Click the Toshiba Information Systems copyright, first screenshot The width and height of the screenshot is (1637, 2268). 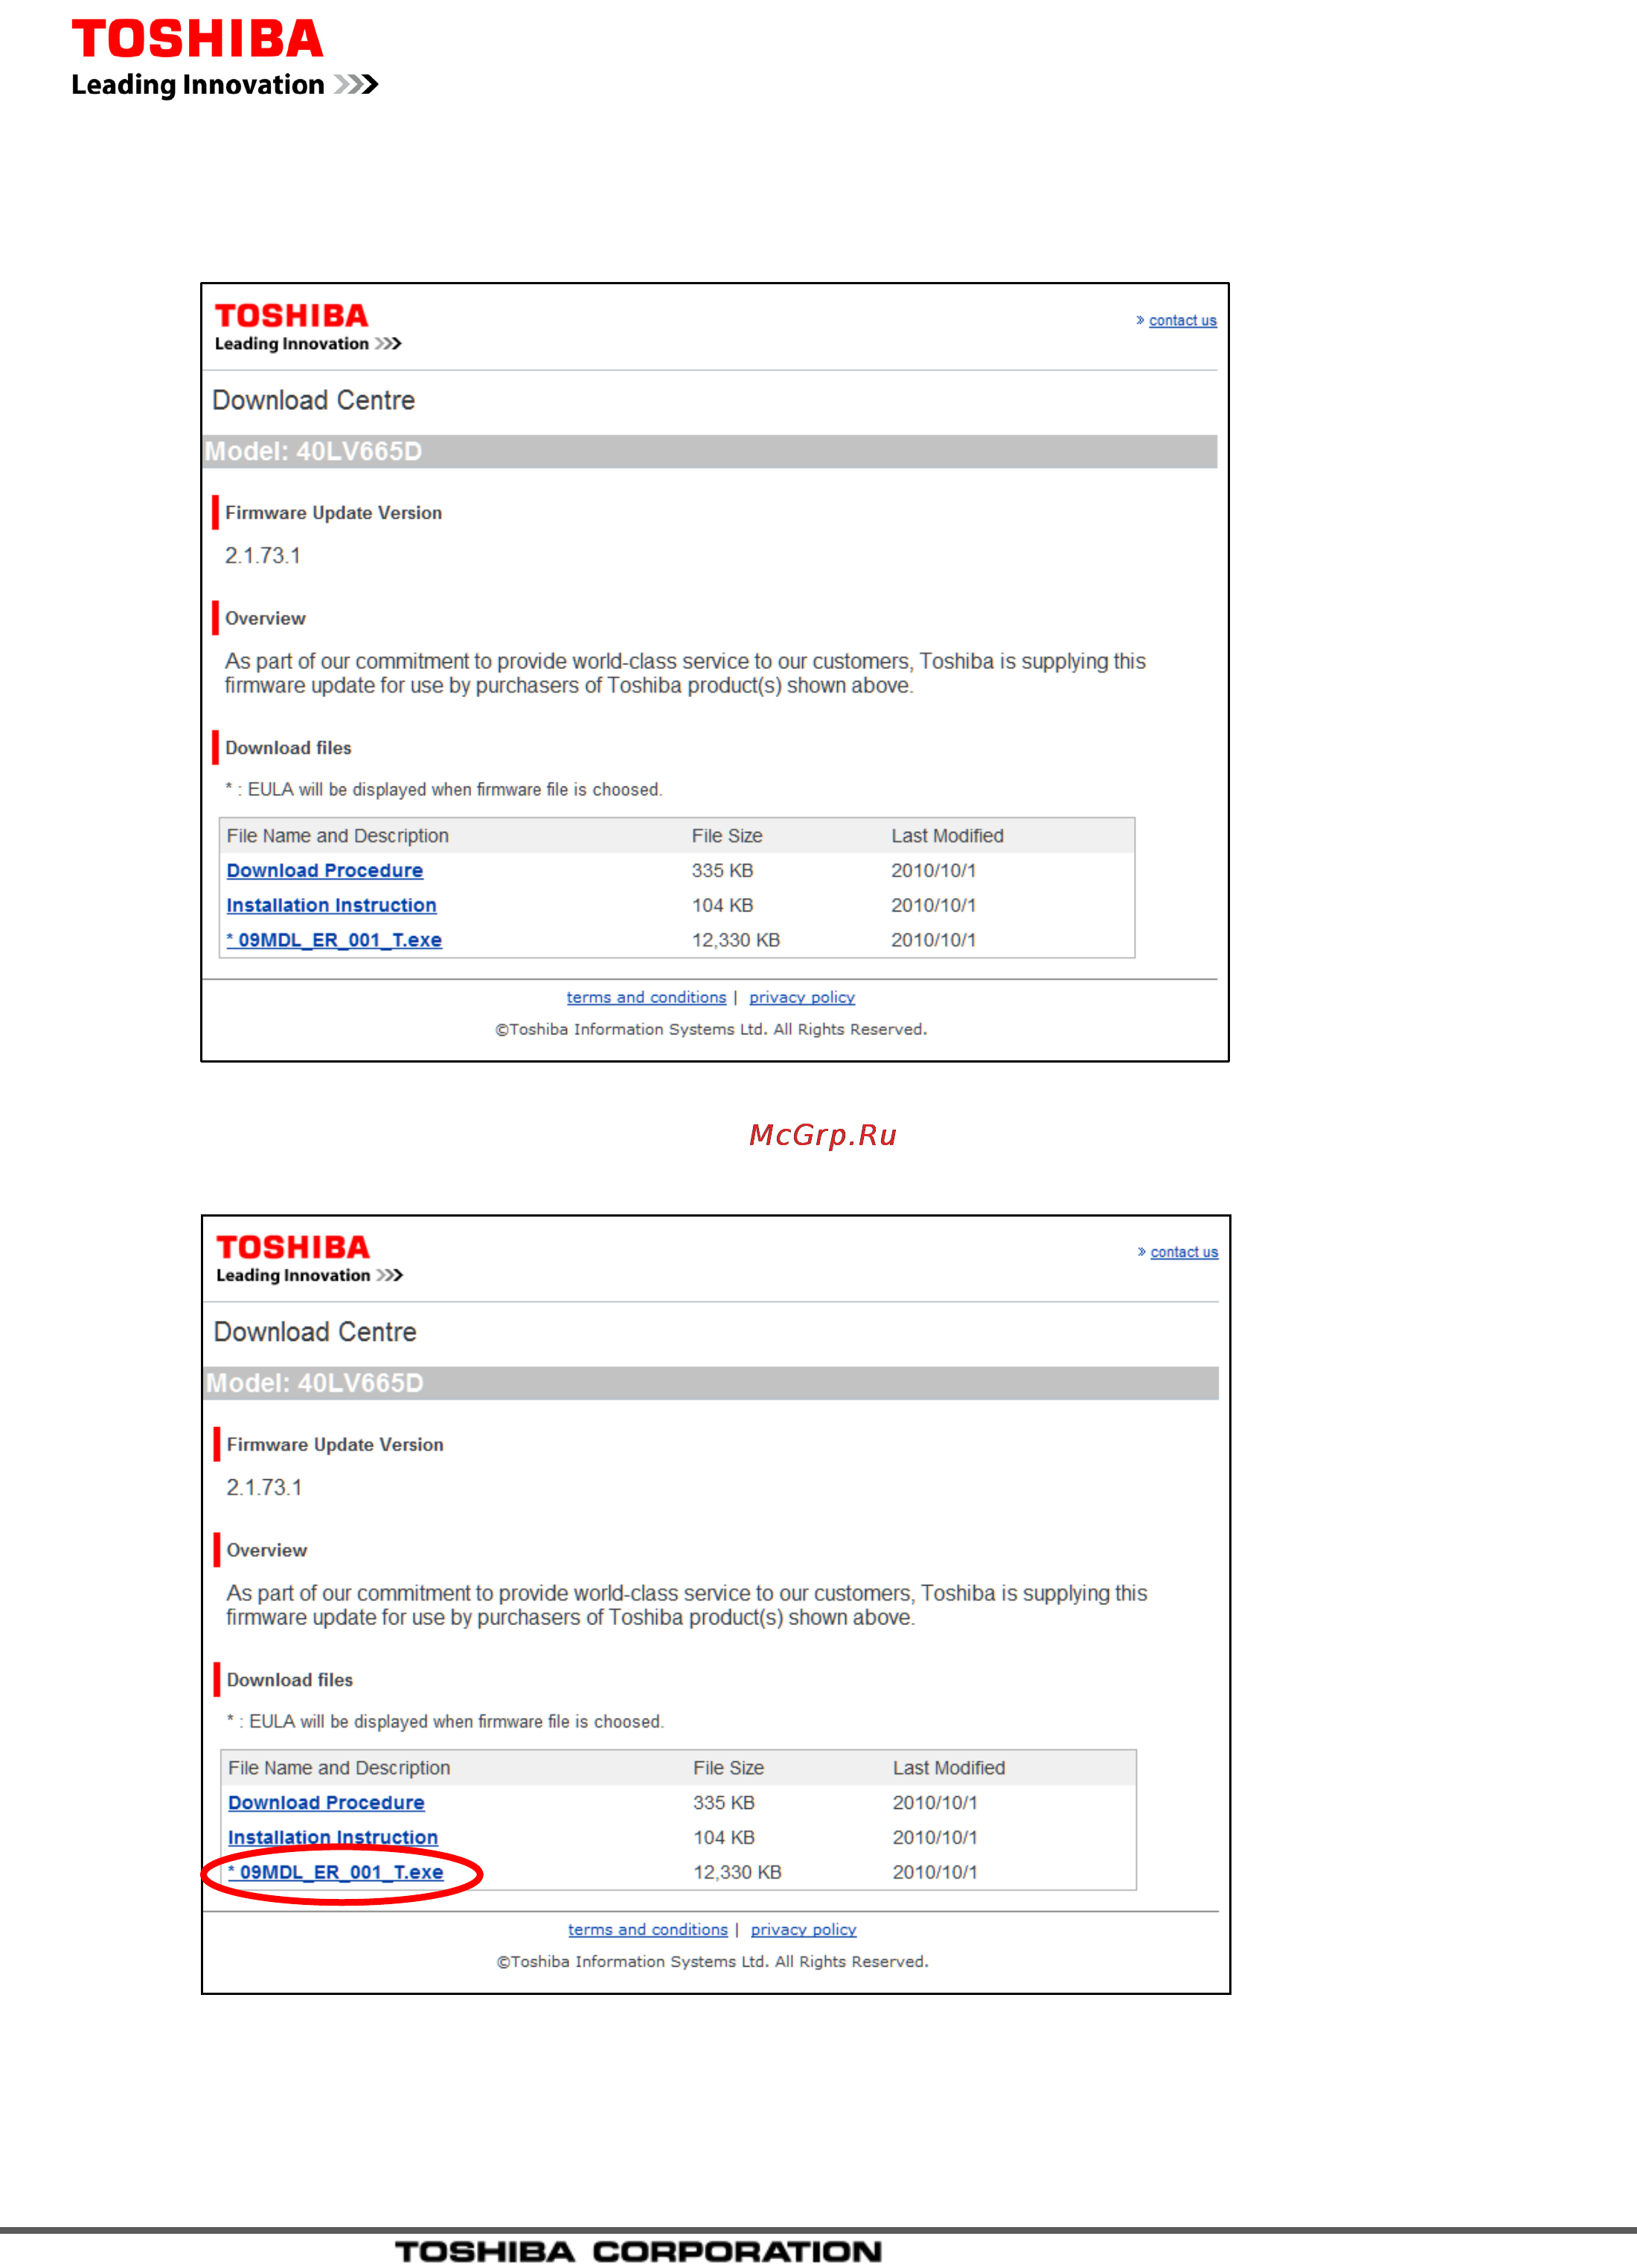pos(711,1029)
